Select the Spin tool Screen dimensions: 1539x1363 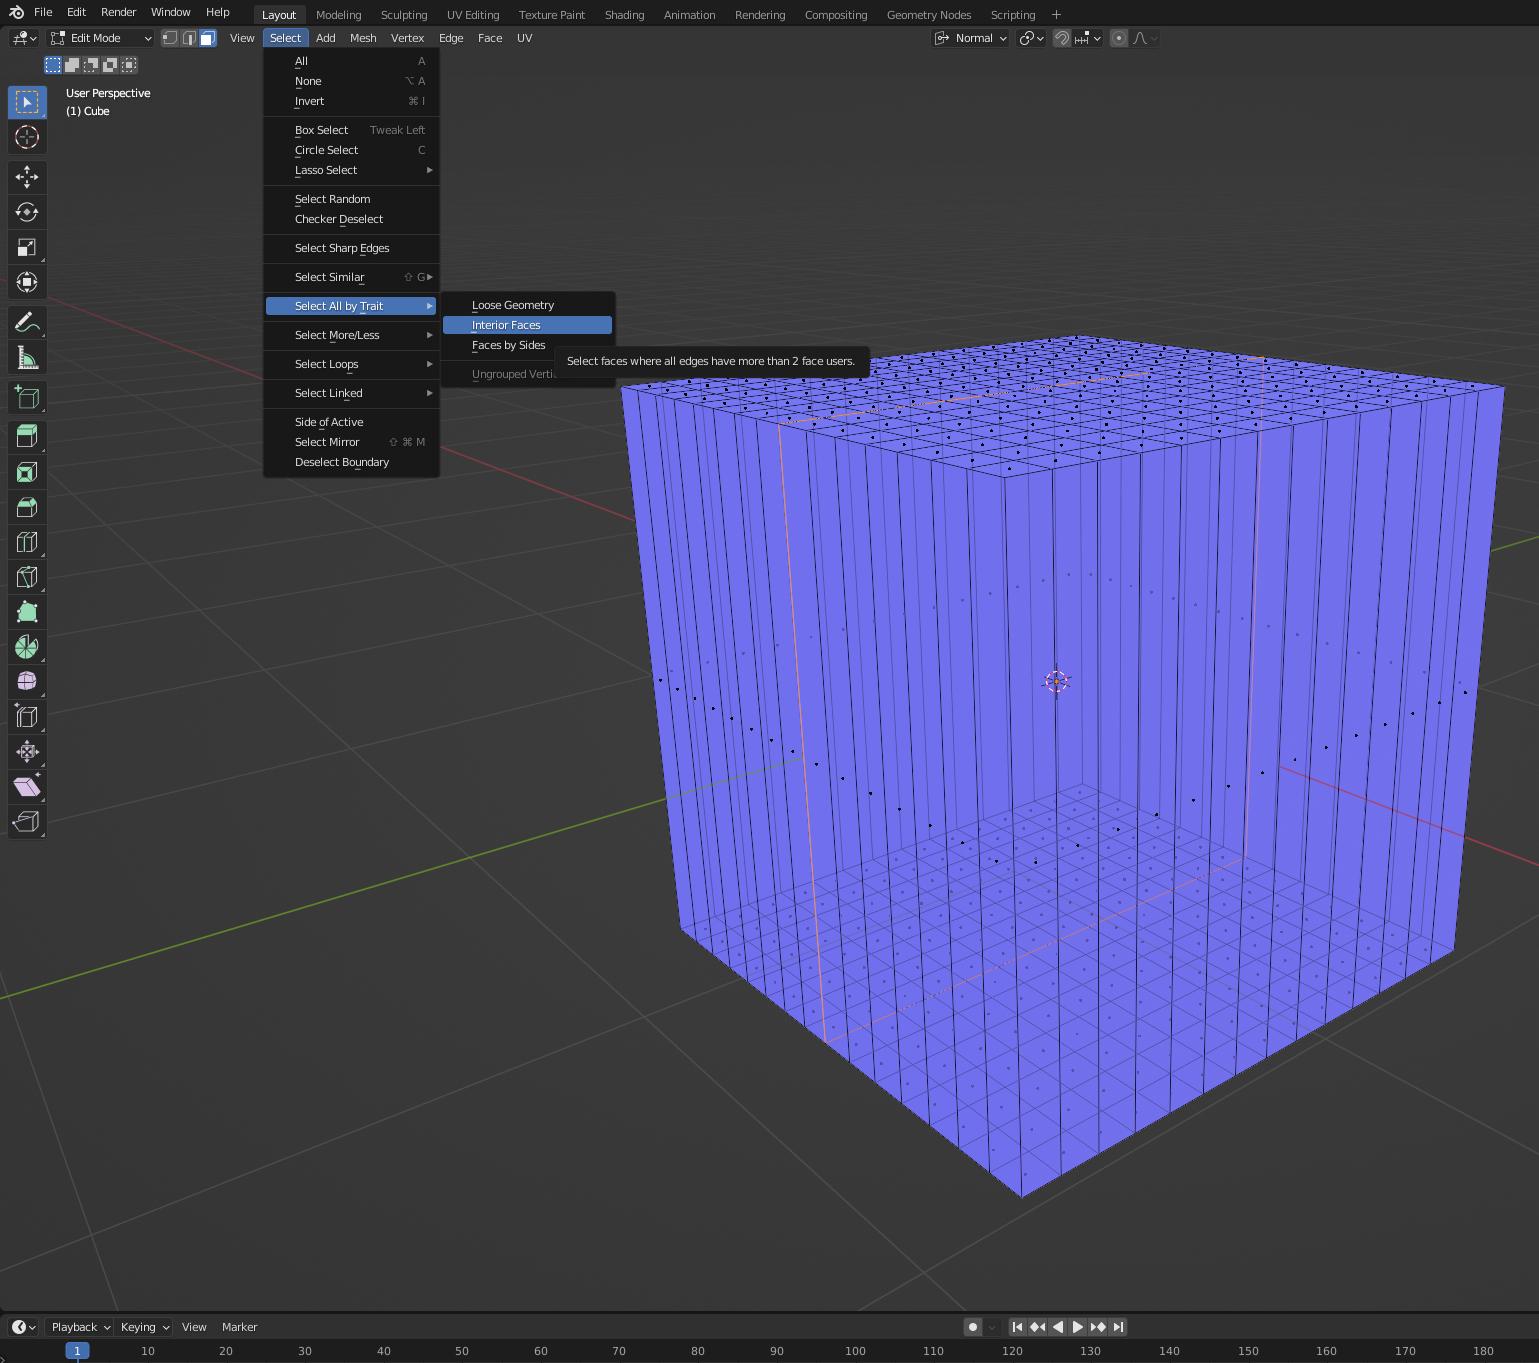coord(27,647)
